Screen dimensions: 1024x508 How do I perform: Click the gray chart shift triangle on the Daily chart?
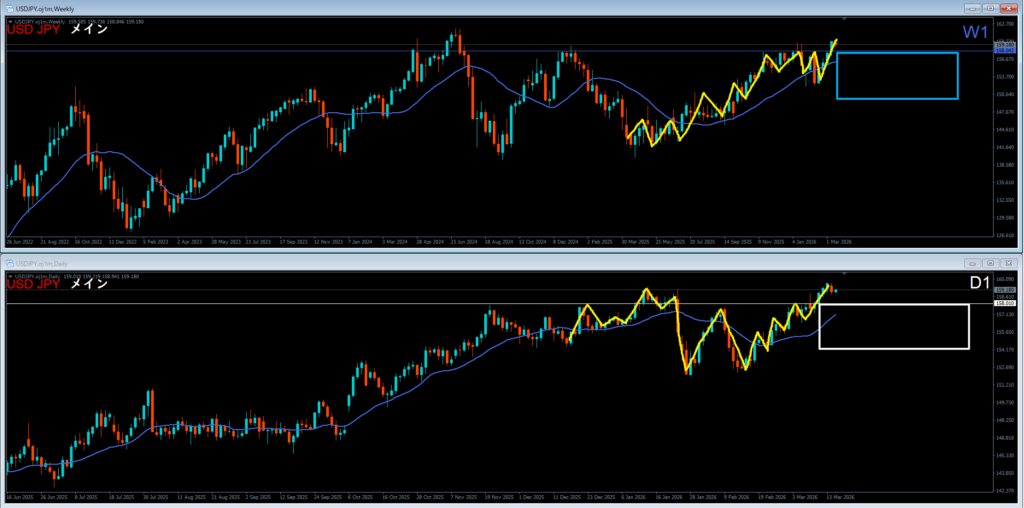pyautogui.click(x=844, y=274)
